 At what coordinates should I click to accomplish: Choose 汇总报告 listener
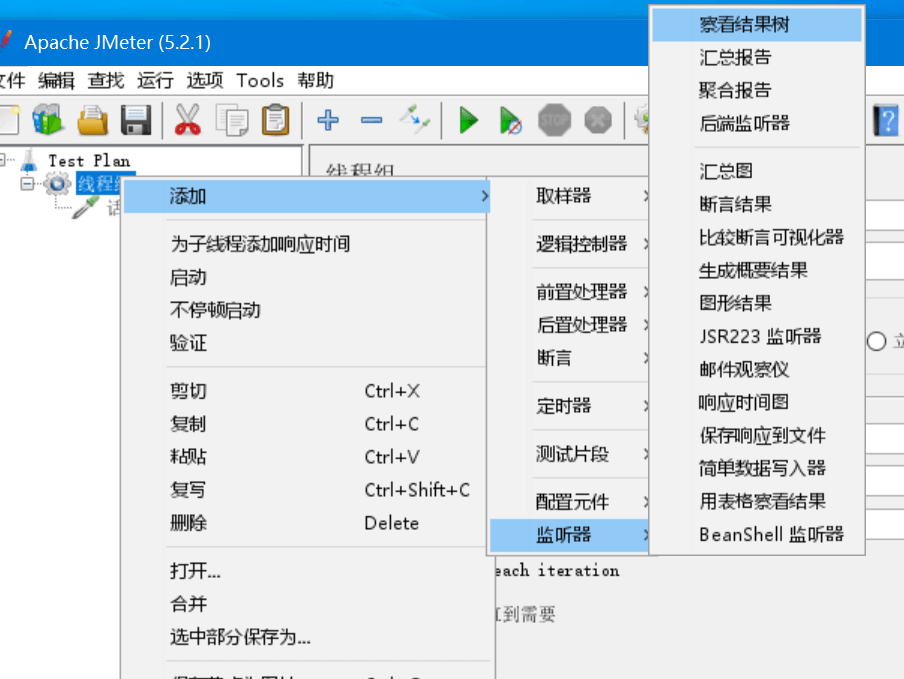(x=757, y=58)
